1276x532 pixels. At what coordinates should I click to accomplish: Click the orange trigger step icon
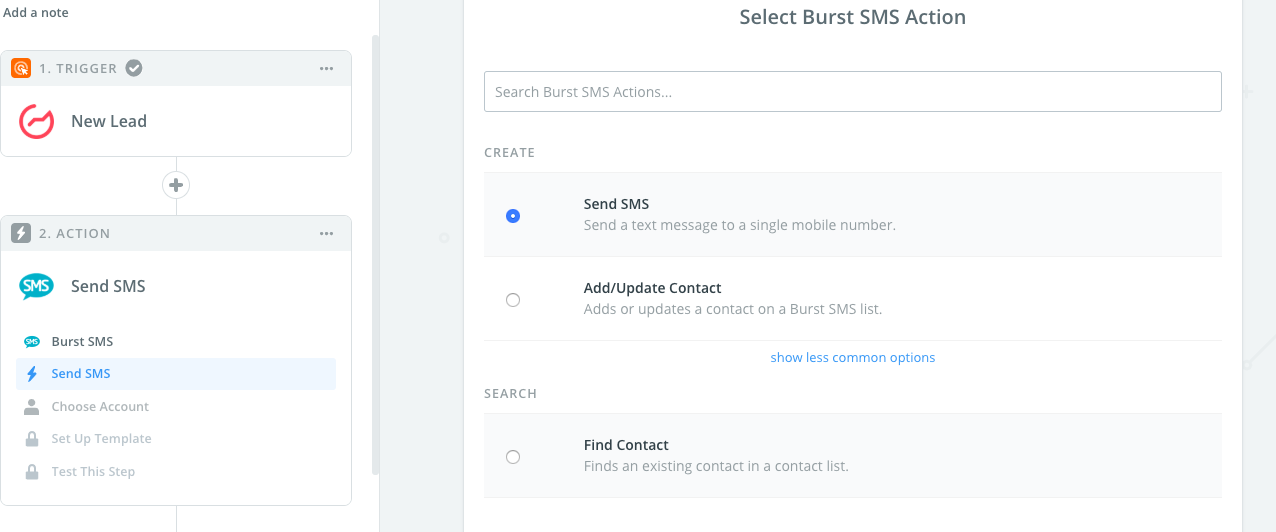21,69
